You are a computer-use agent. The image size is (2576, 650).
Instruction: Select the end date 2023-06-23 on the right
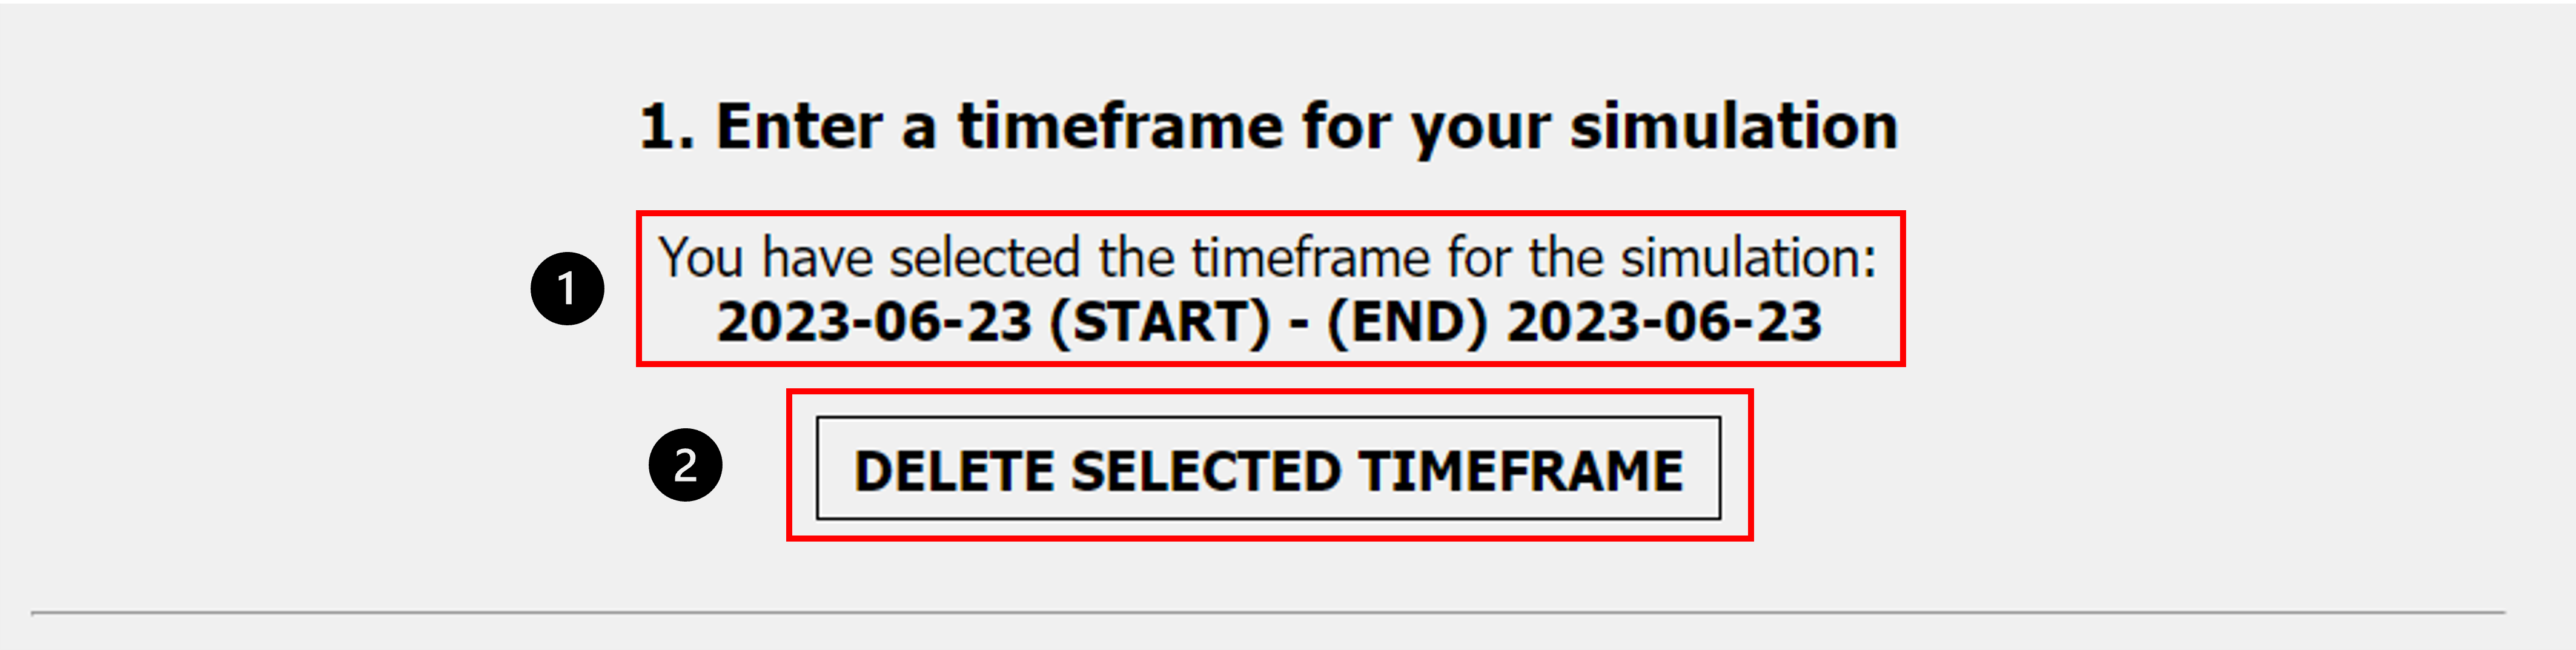pyautogui.click(x=1664, y=322)
